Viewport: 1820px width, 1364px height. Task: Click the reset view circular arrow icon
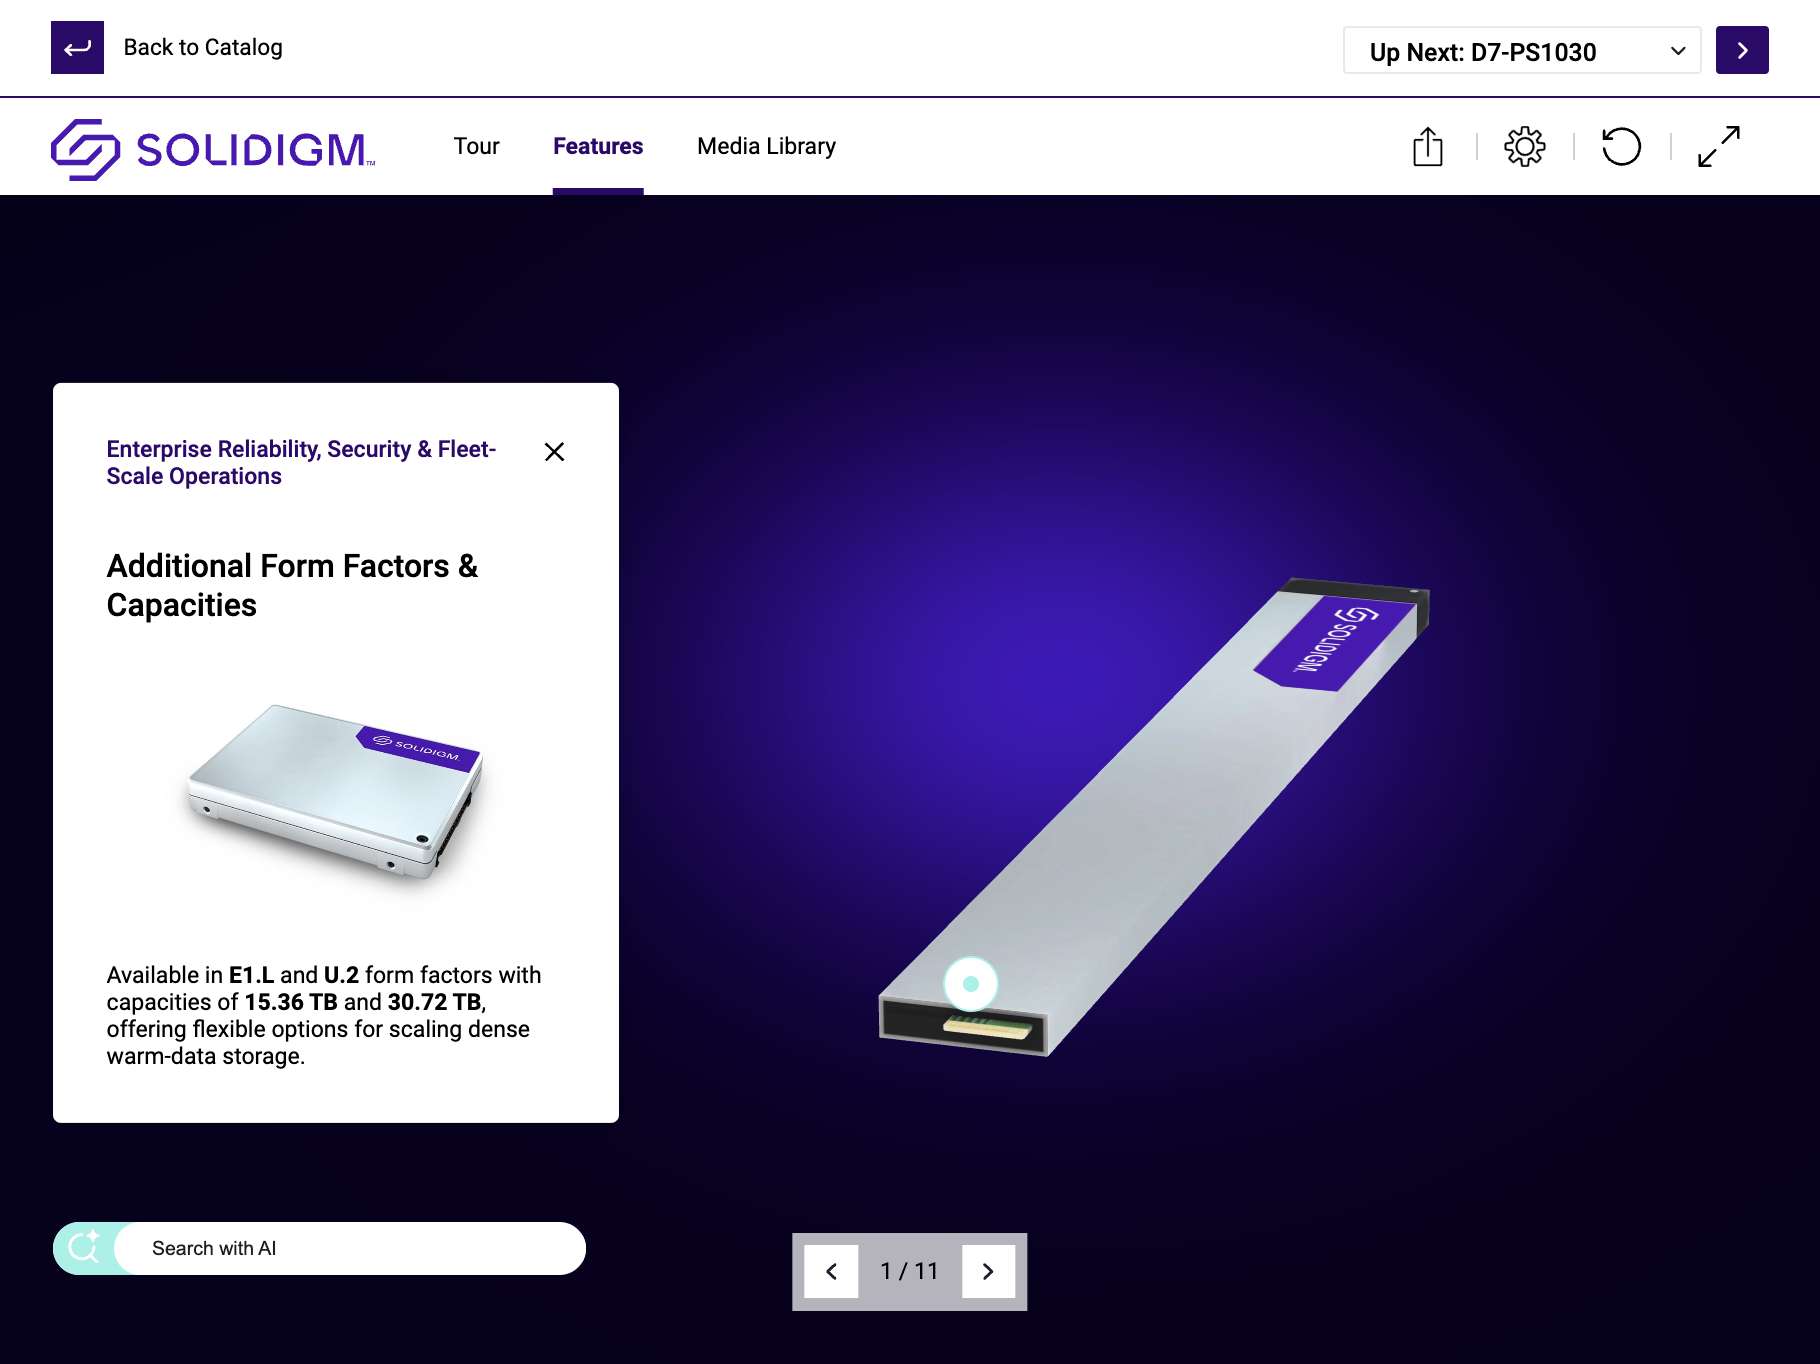(1621, 147)
